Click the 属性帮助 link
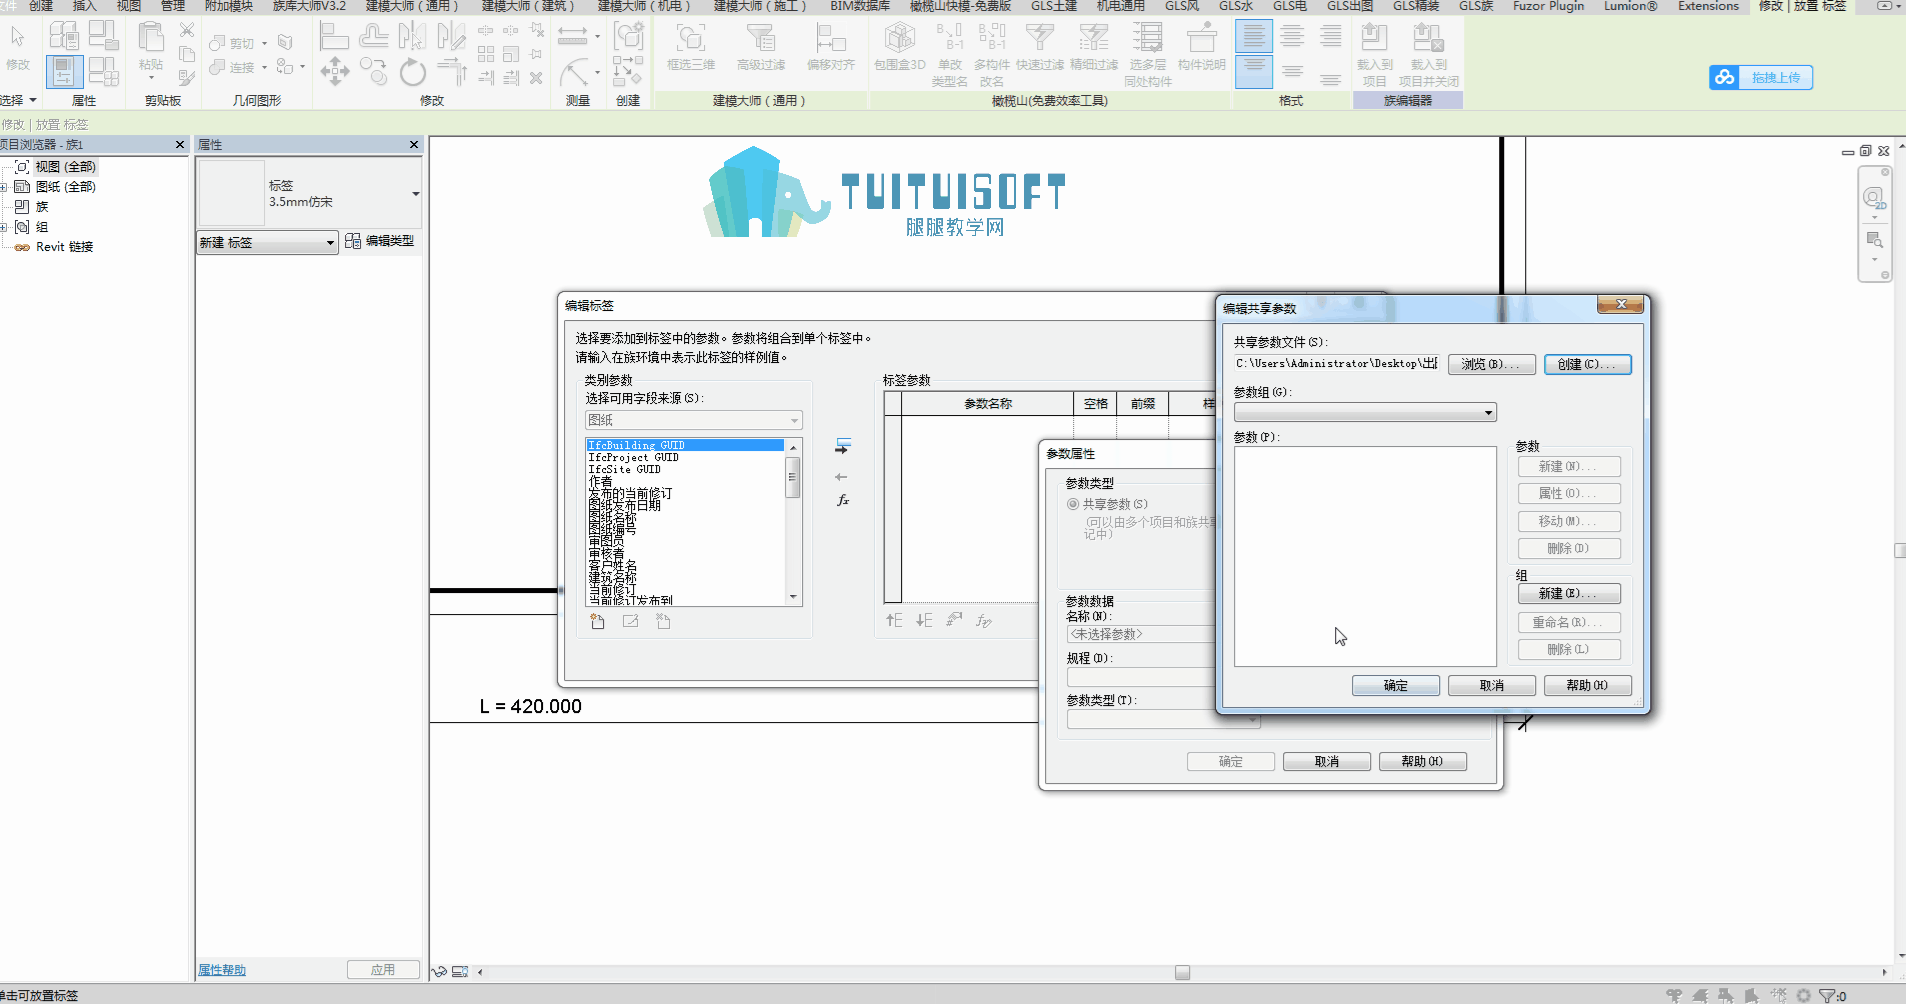Viewport: 1906px width, 1004px height. (x=222, y=970)
